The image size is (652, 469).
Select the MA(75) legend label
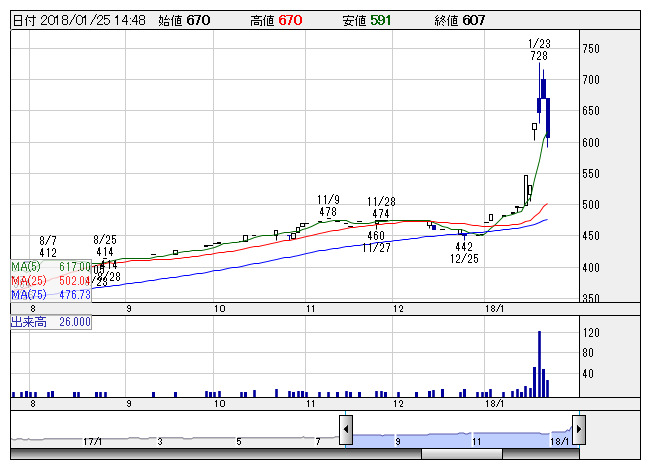tap(51, 295)
